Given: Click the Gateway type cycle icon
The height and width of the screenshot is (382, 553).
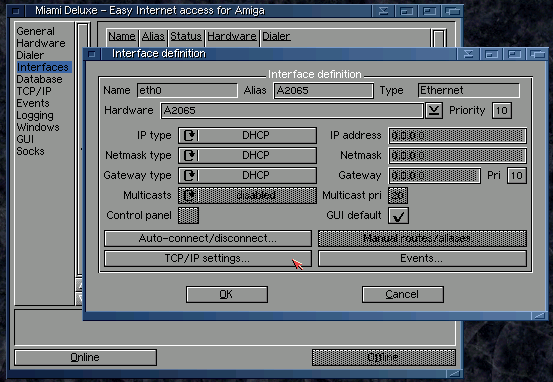Looking at the screenshot, I should click(x=190, y=175).
